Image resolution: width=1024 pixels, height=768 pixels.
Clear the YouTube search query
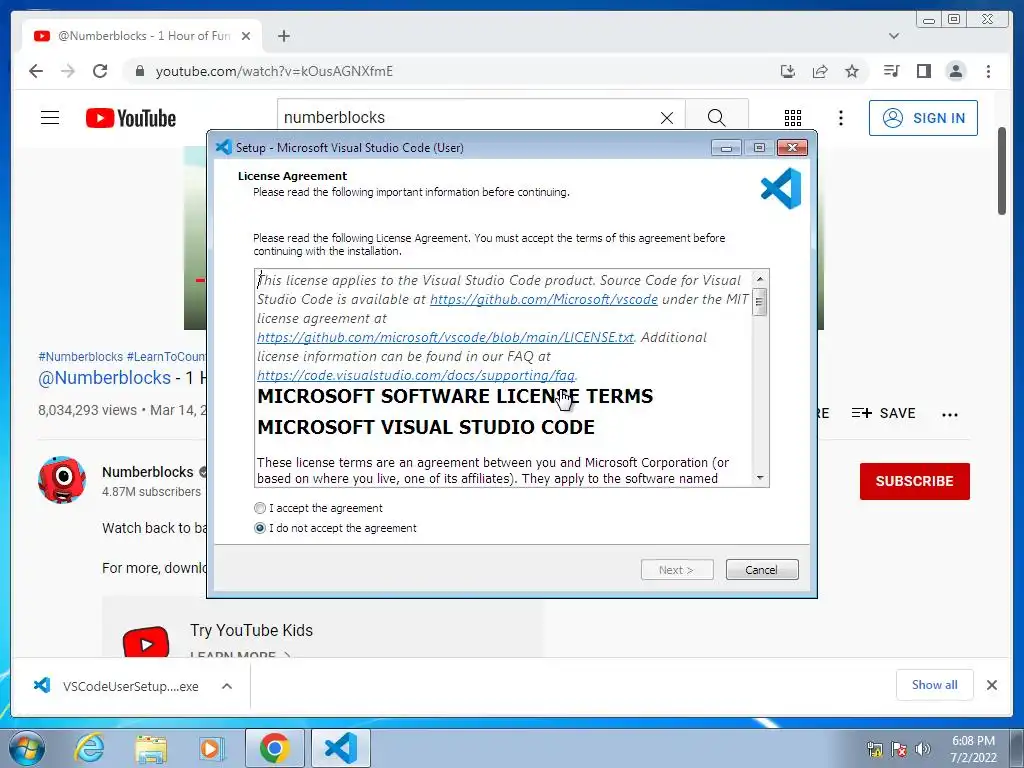coord(667,118)
